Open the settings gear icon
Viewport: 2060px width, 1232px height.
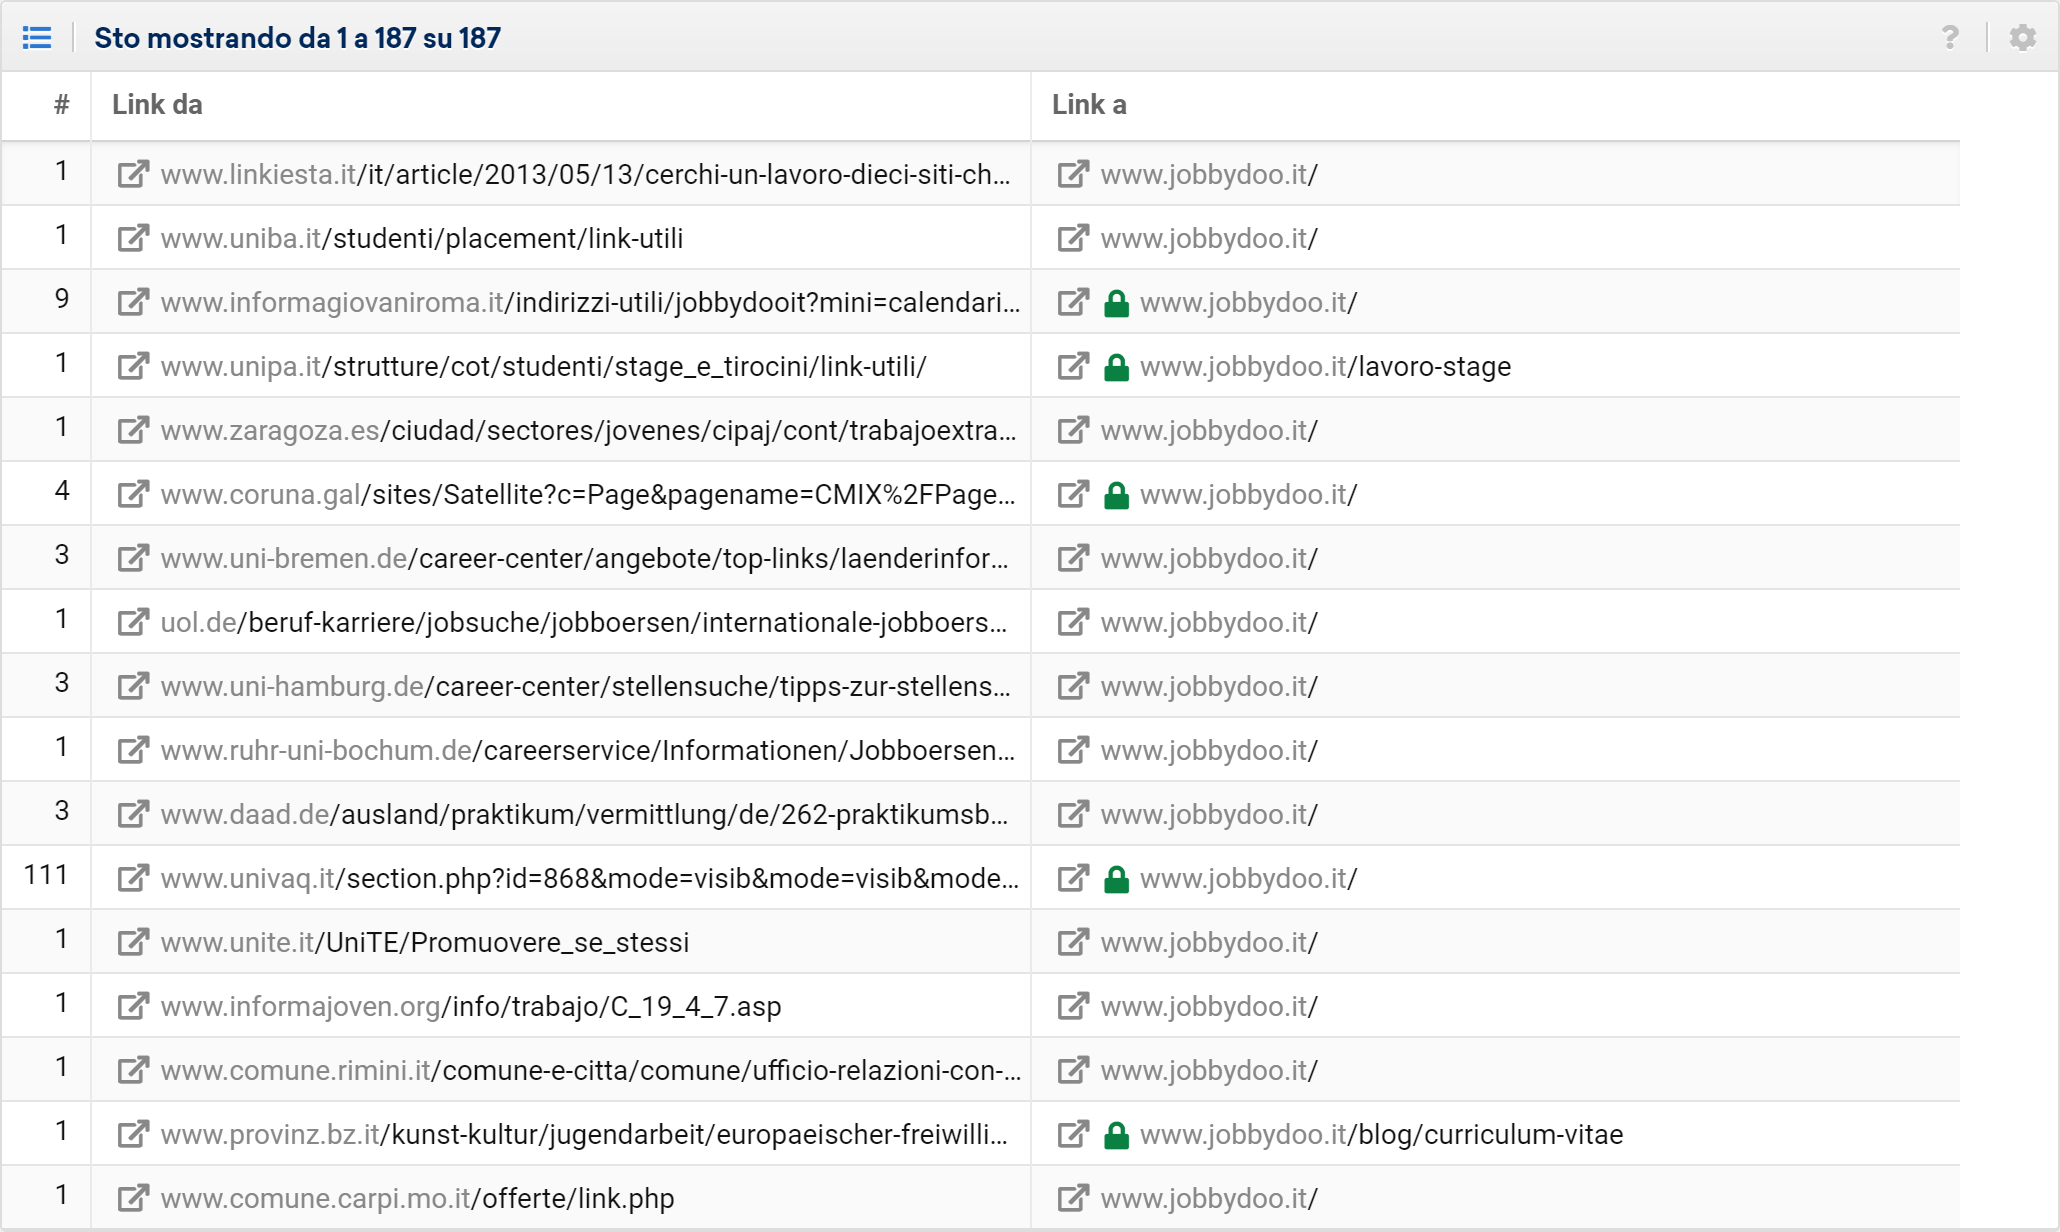click(2023, 38)
